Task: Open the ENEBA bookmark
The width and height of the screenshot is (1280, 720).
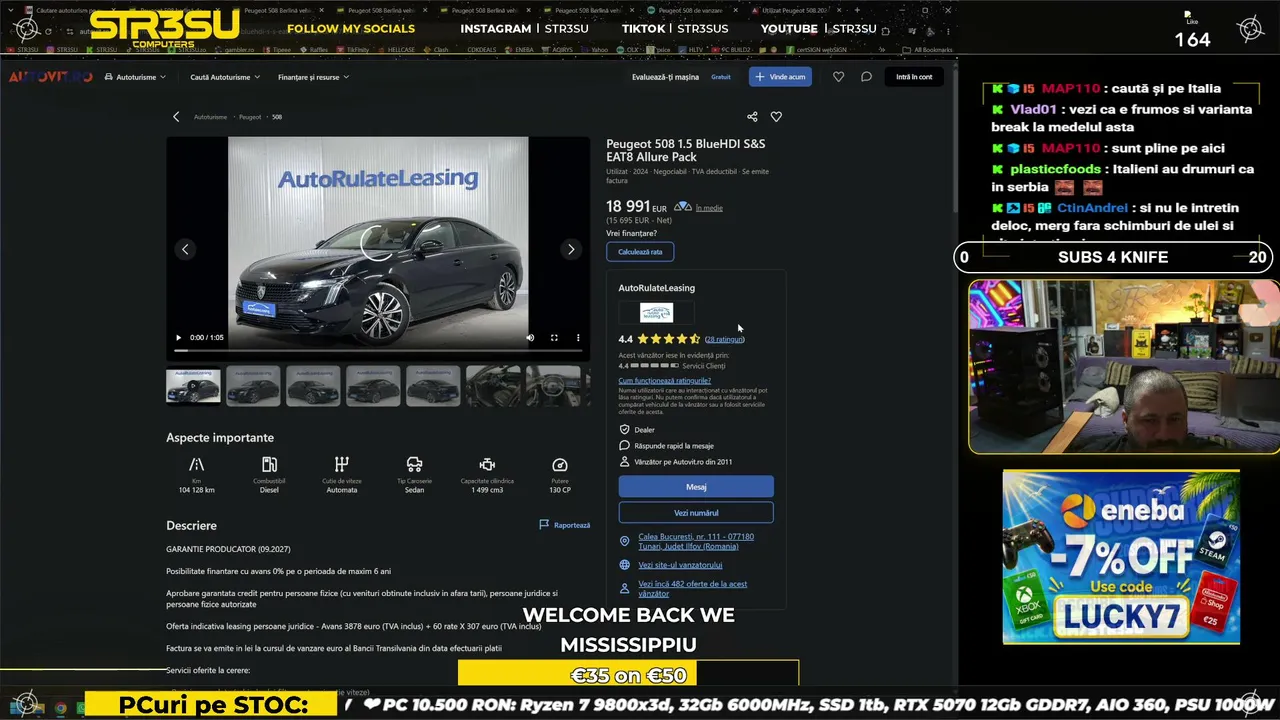Action: pos(518,49)
